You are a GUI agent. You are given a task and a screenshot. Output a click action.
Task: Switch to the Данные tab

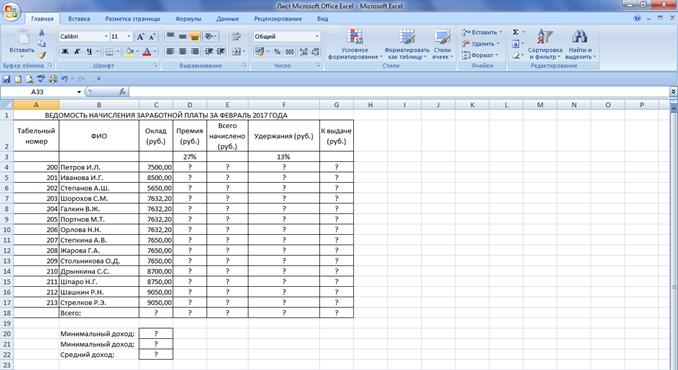(227, 19)
